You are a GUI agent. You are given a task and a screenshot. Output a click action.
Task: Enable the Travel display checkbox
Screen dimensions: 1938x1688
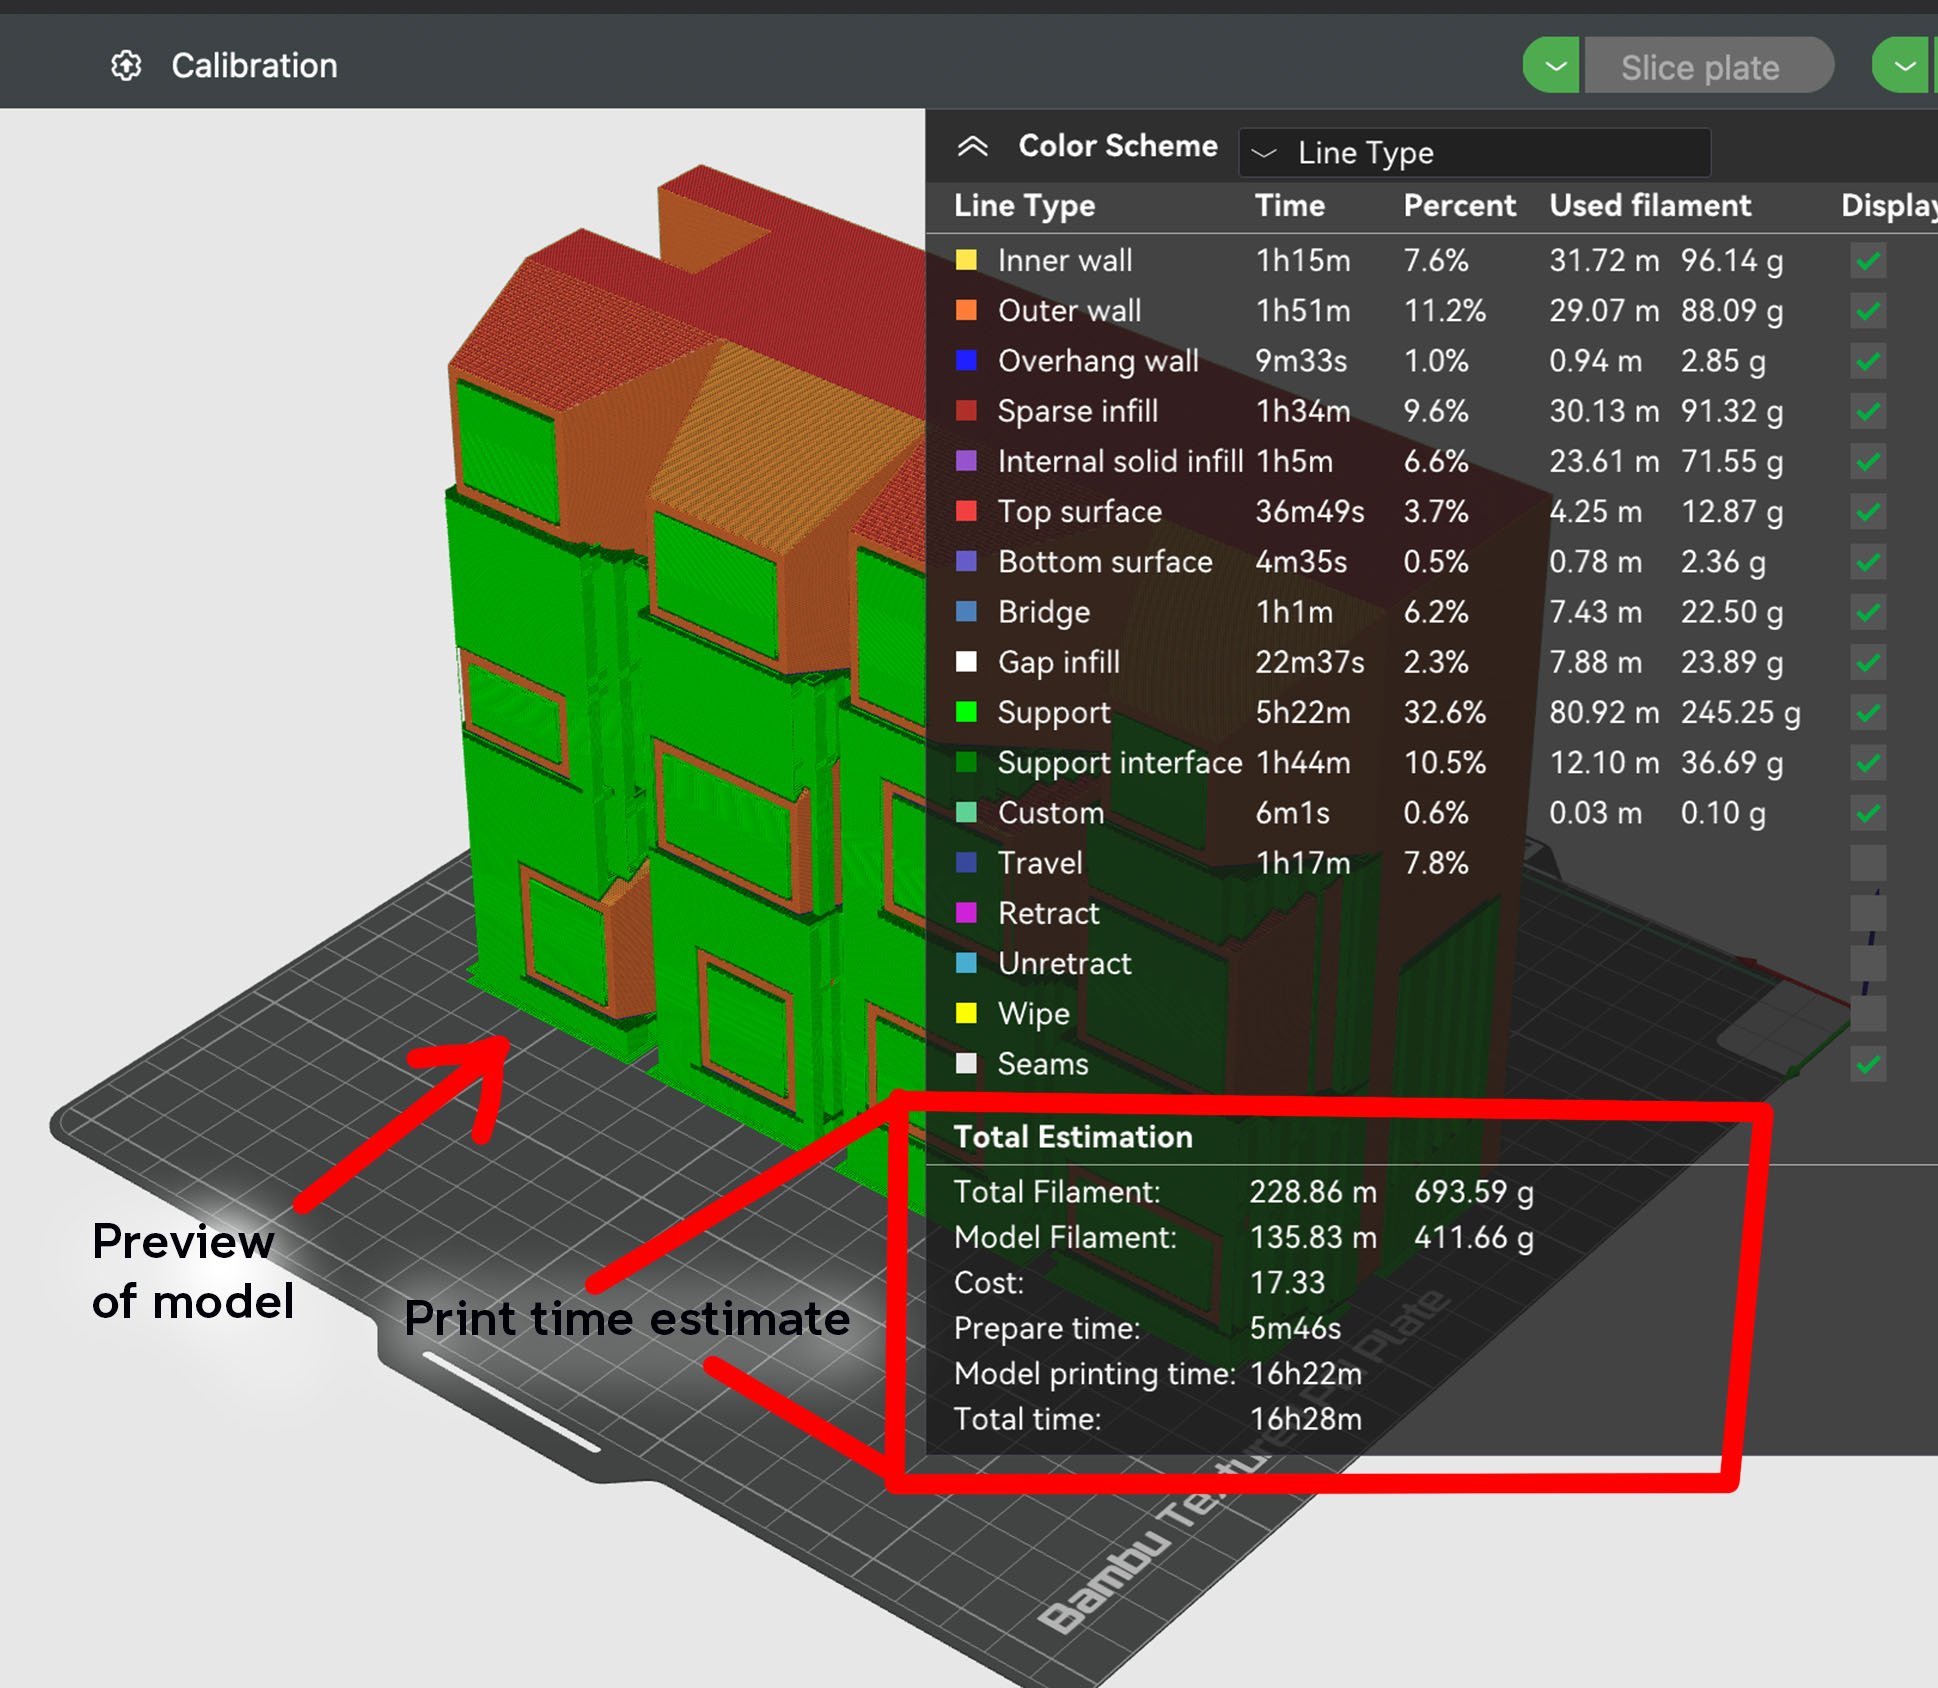click(x=1867, y=863)
